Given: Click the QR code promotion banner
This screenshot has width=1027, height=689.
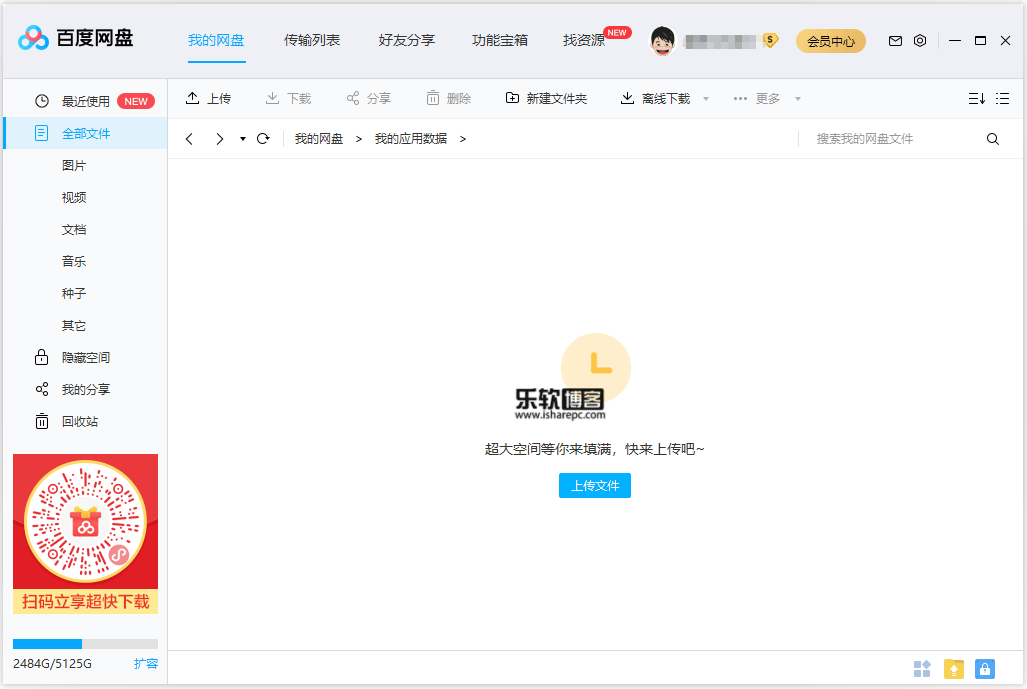Looking at the screenshot, I should (85, 534).
